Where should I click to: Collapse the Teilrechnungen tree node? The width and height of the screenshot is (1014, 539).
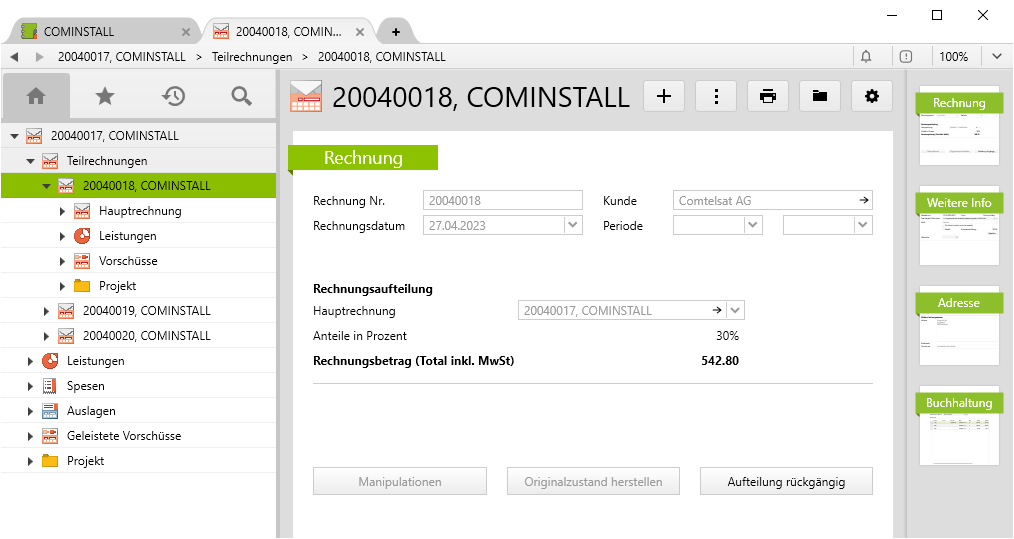pyautogui.click(x=30, y=161)
